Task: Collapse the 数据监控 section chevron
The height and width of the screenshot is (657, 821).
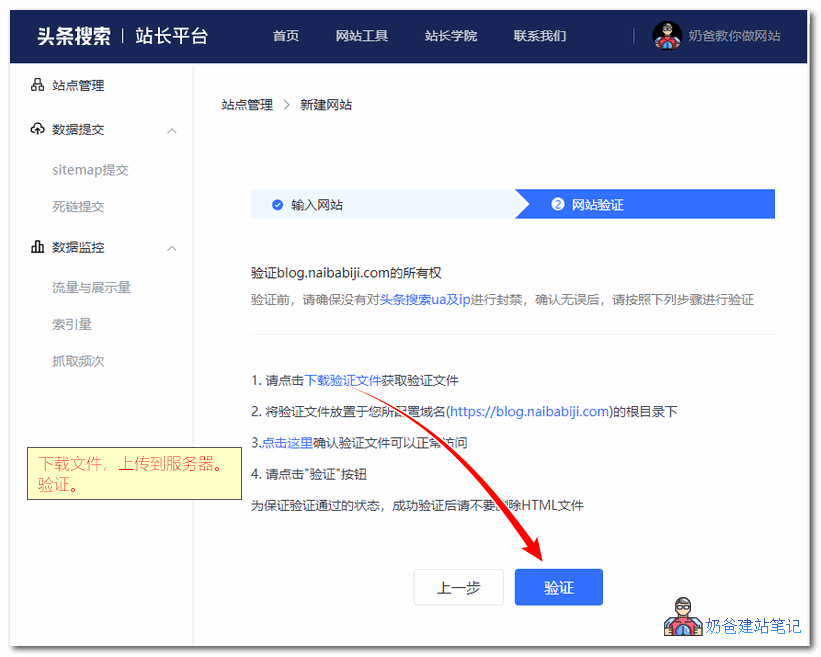Action: coord(171,247)
